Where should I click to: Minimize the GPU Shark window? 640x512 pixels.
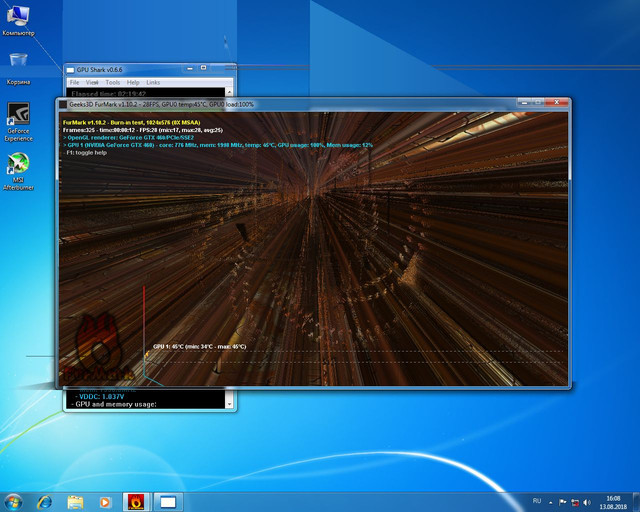tap(190, 69)
